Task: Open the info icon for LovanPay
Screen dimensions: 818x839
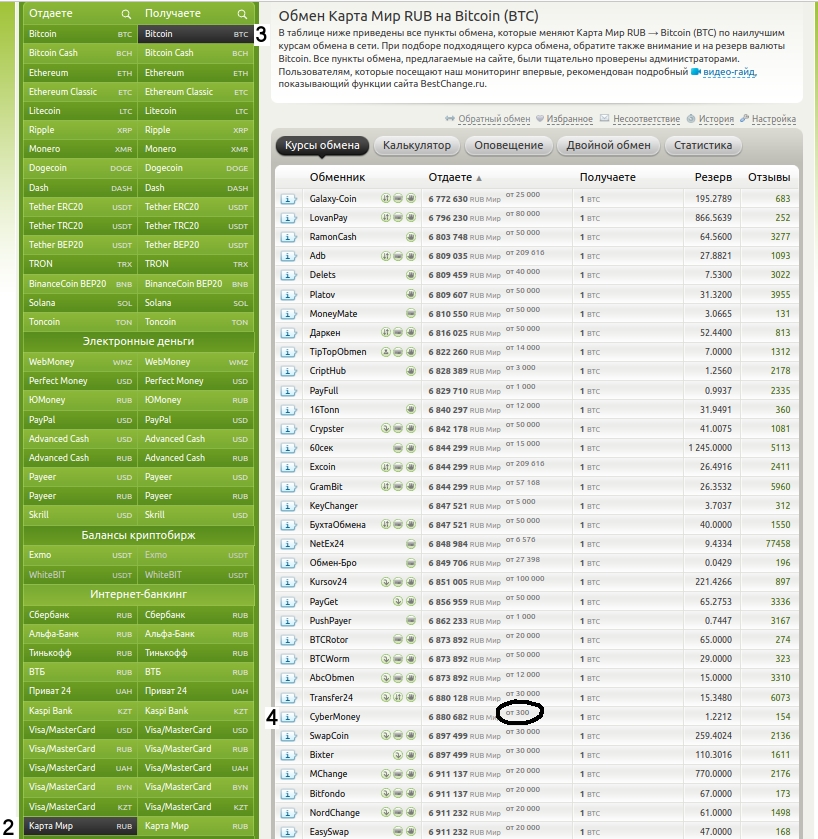Action: (288, 218)
